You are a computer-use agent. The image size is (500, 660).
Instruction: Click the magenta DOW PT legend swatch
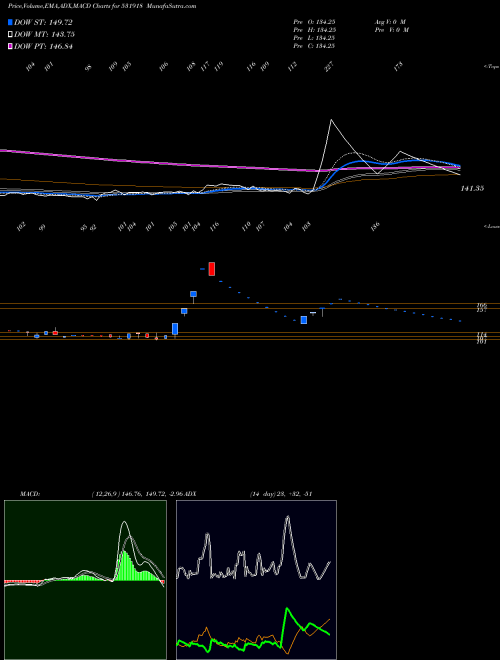click(11, 47)
